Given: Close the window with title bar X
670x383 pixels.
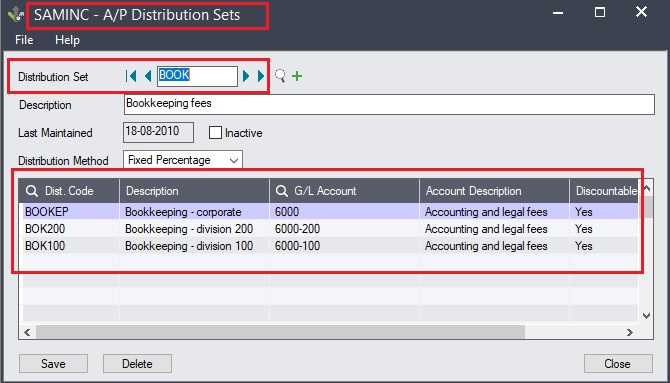Looking at the screenshot, I should coord(641,12).
